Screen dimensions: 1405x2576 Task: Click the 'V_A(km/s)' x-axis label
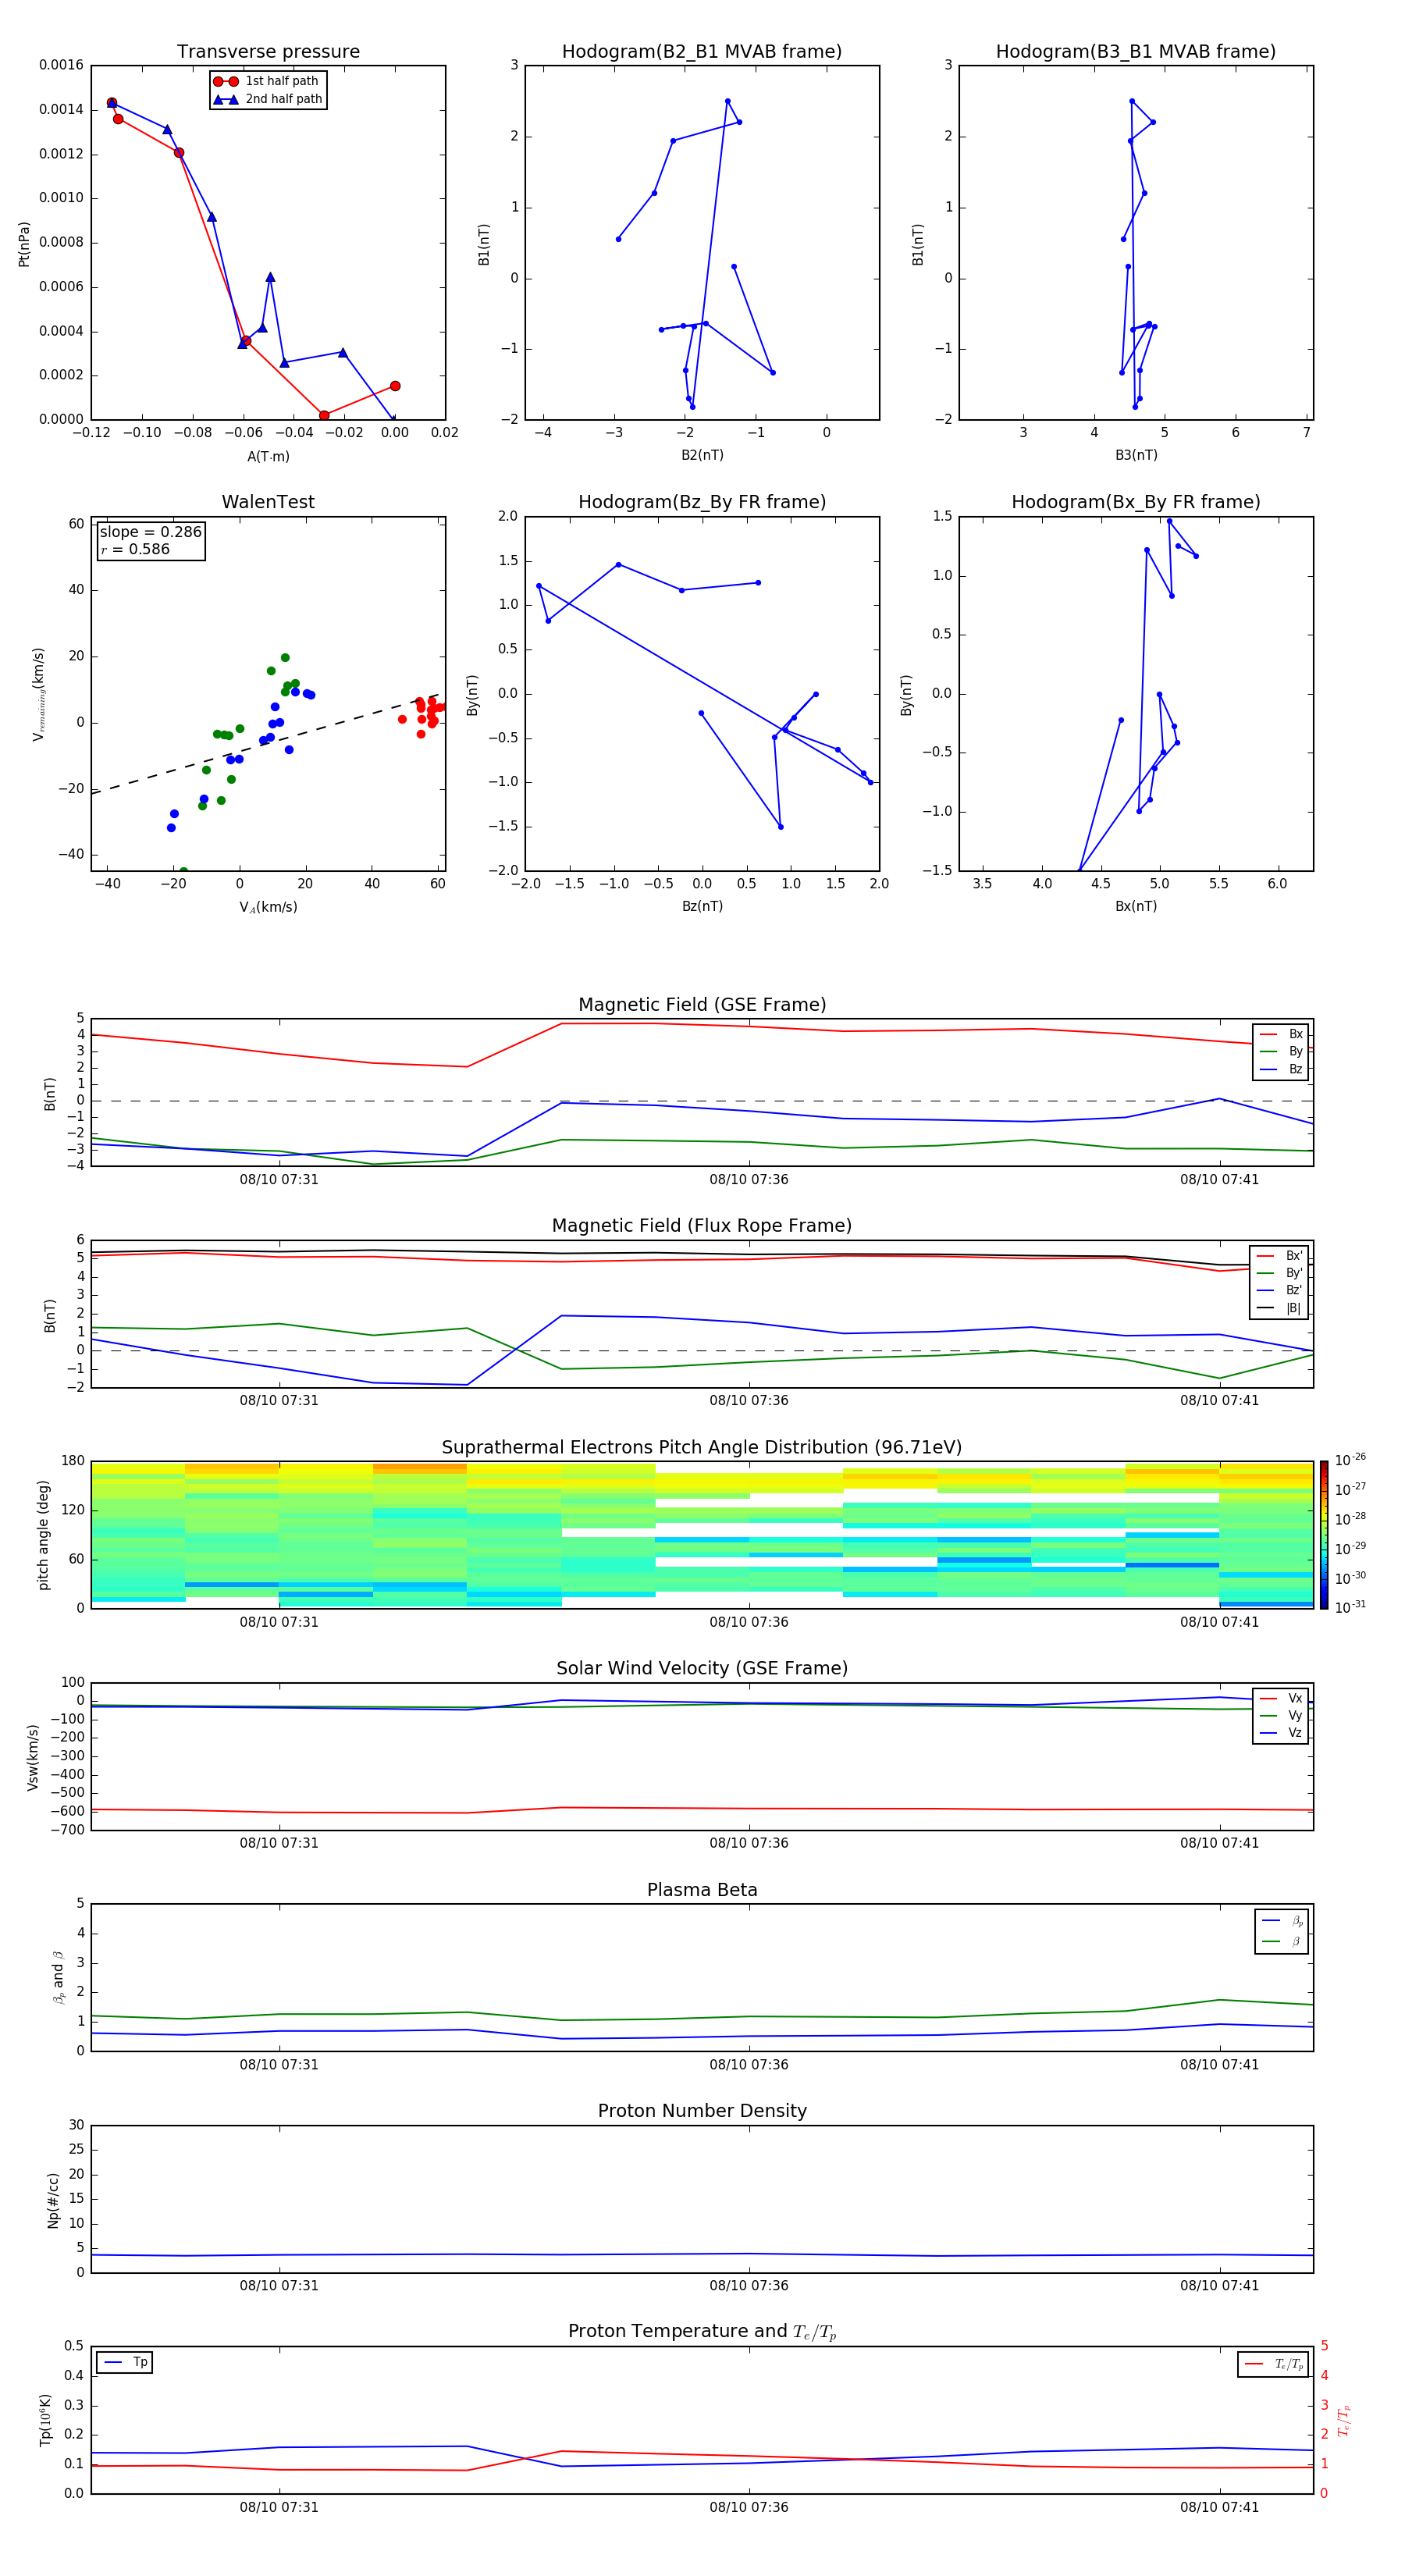pyautogui.click(x=268, y=907)
